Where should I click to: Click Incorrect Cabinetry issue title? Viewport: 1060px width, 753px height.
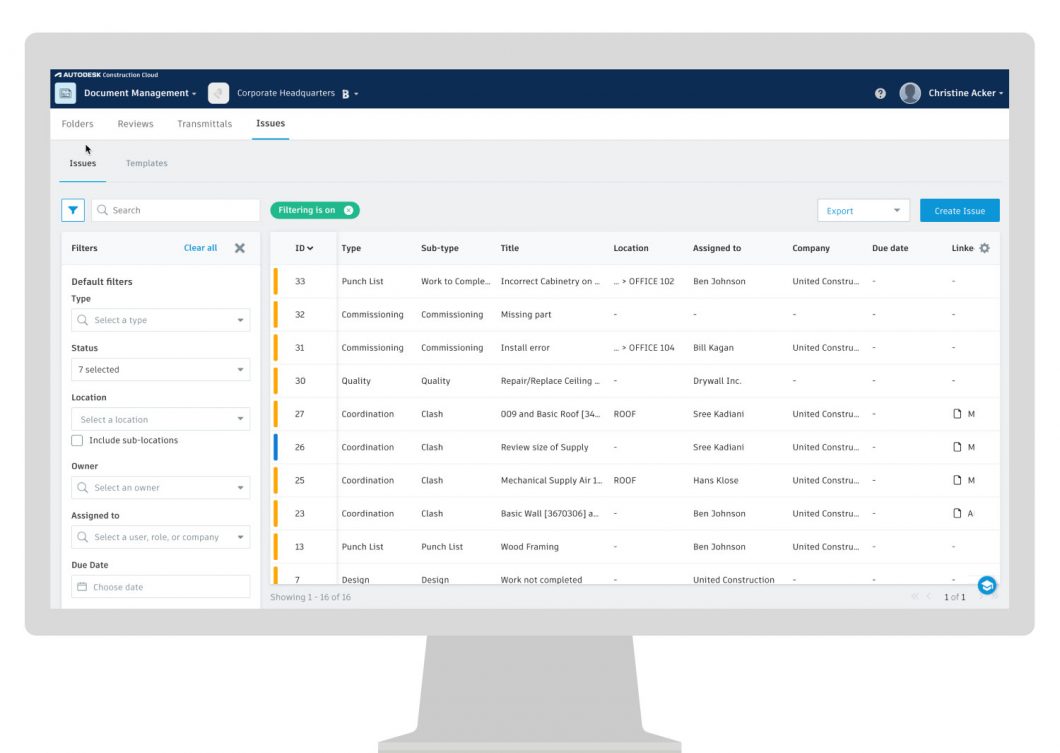coord(550,281)
